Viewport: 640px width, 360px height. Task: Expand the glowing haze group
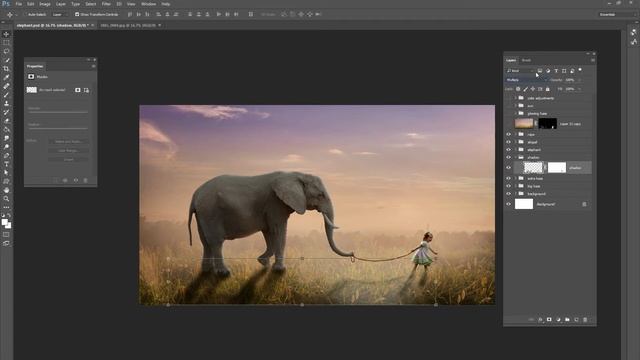pyautogui.click(x=516, y=113)
